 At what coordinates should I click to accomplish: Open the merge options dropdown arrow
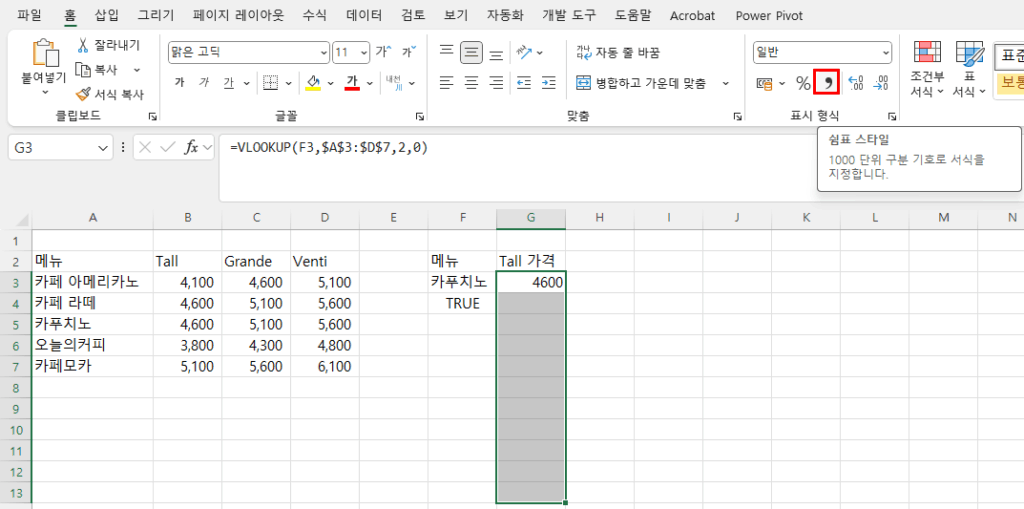click(x=726, y=83)
